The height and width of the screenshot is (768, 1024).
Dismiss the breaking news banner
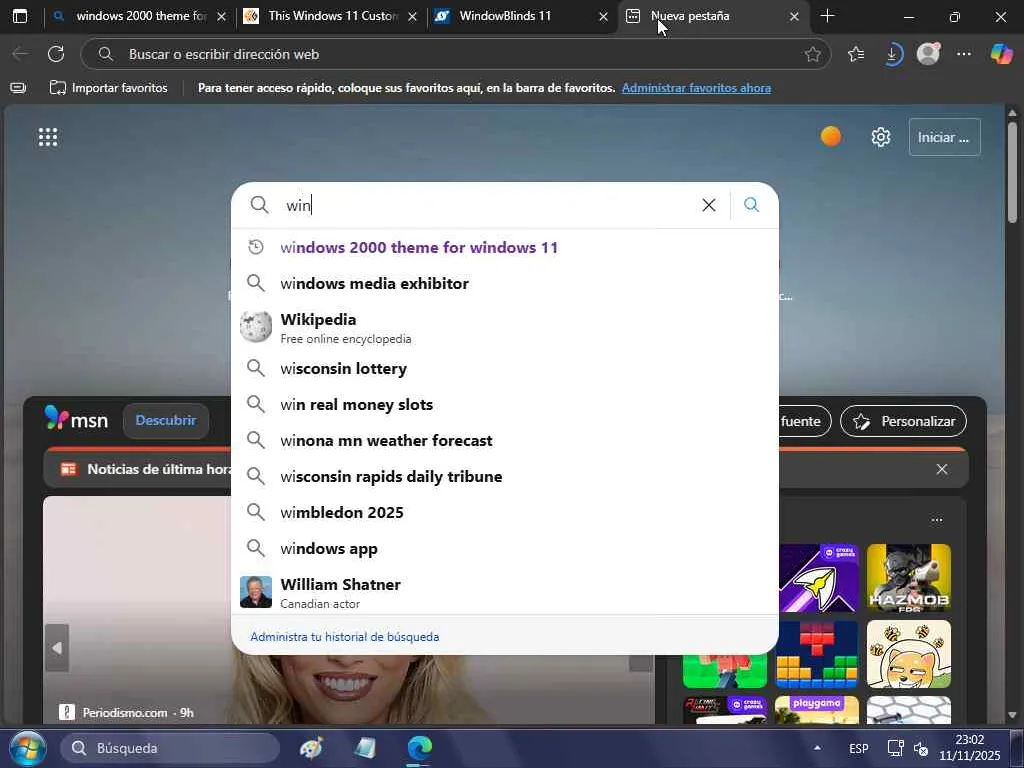tap(942, 470)
